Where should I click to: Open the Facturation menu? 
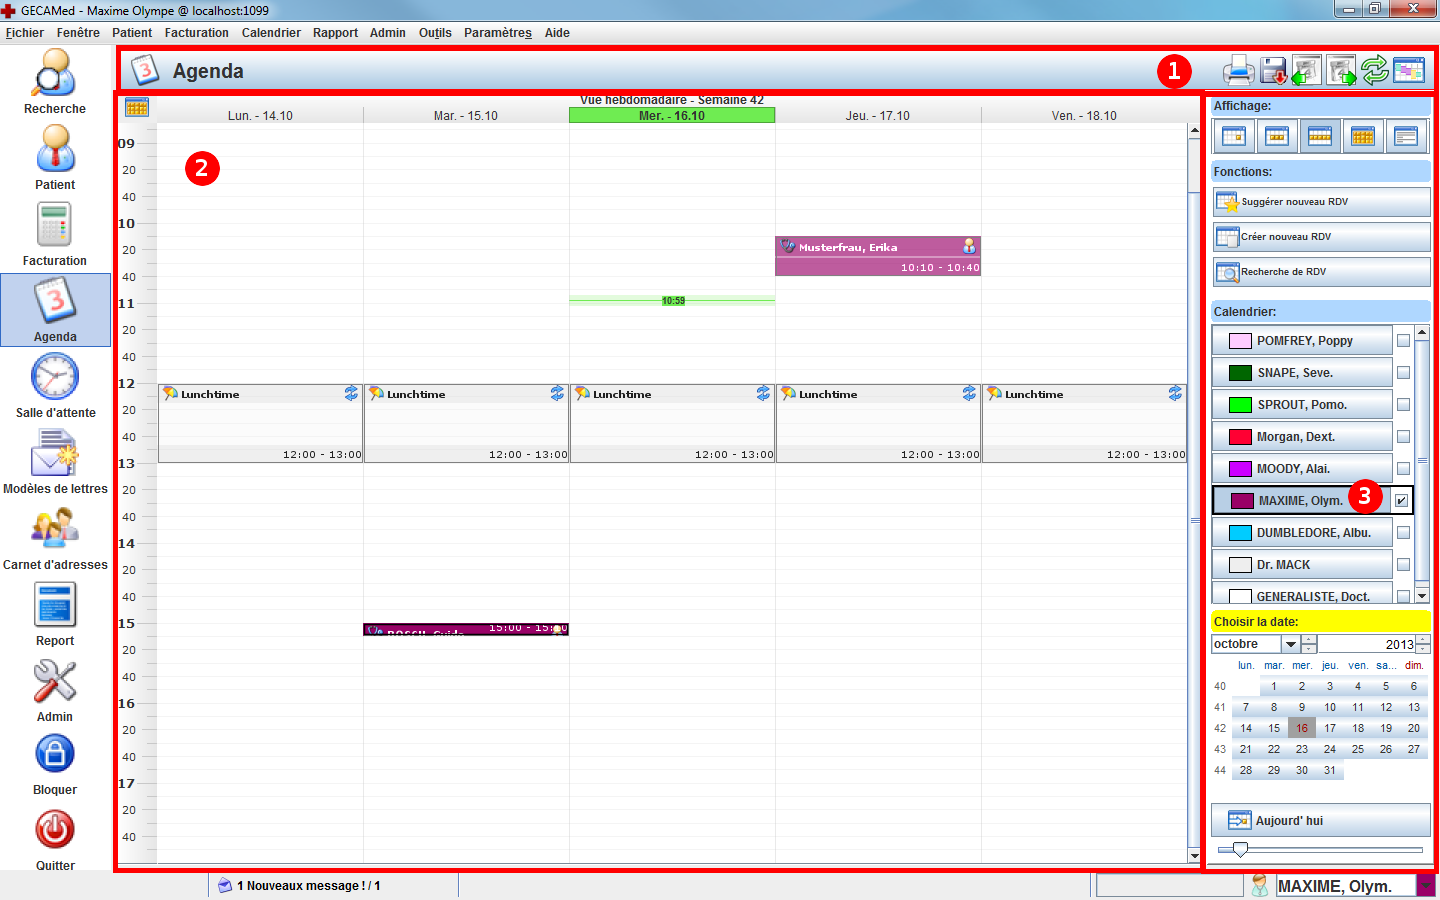point(196,33)
